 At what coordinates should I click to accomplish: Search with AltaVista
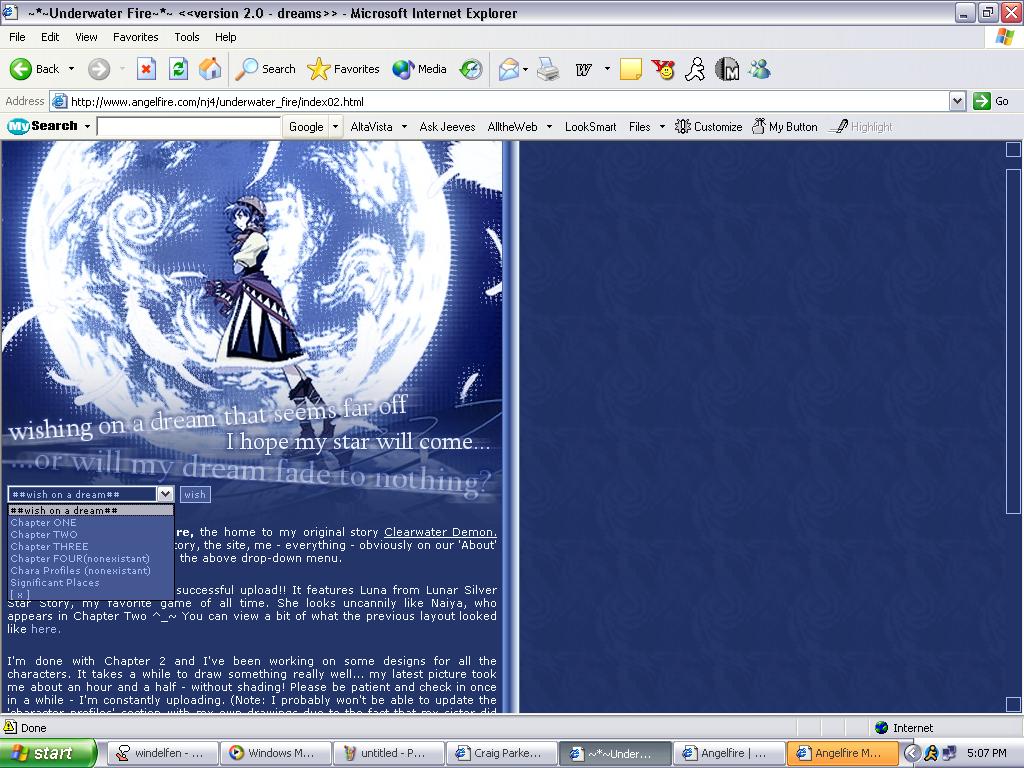371,127
